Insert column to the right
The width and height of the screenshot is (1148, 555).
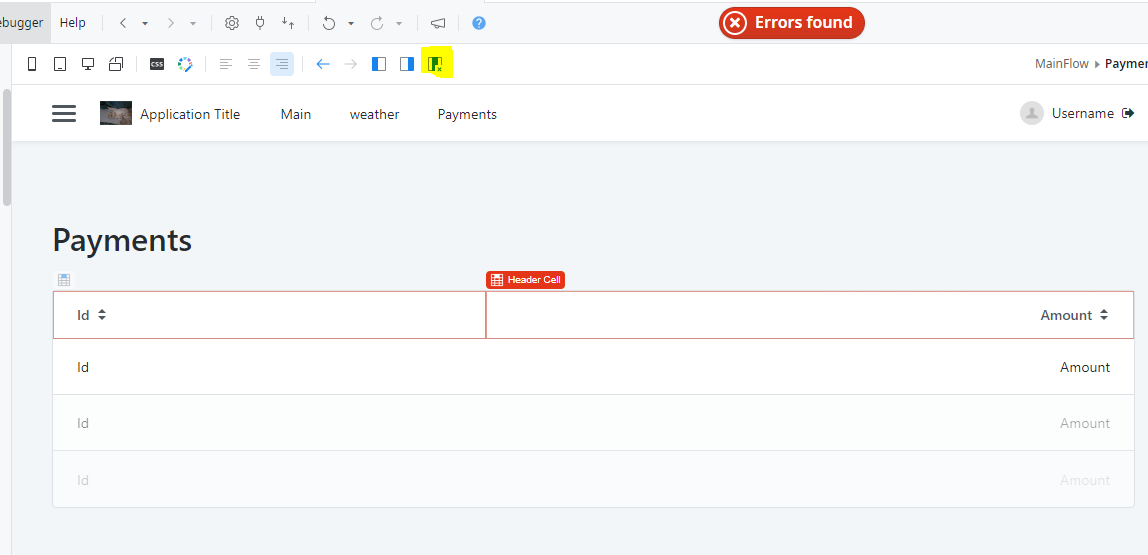click(407, 64)
